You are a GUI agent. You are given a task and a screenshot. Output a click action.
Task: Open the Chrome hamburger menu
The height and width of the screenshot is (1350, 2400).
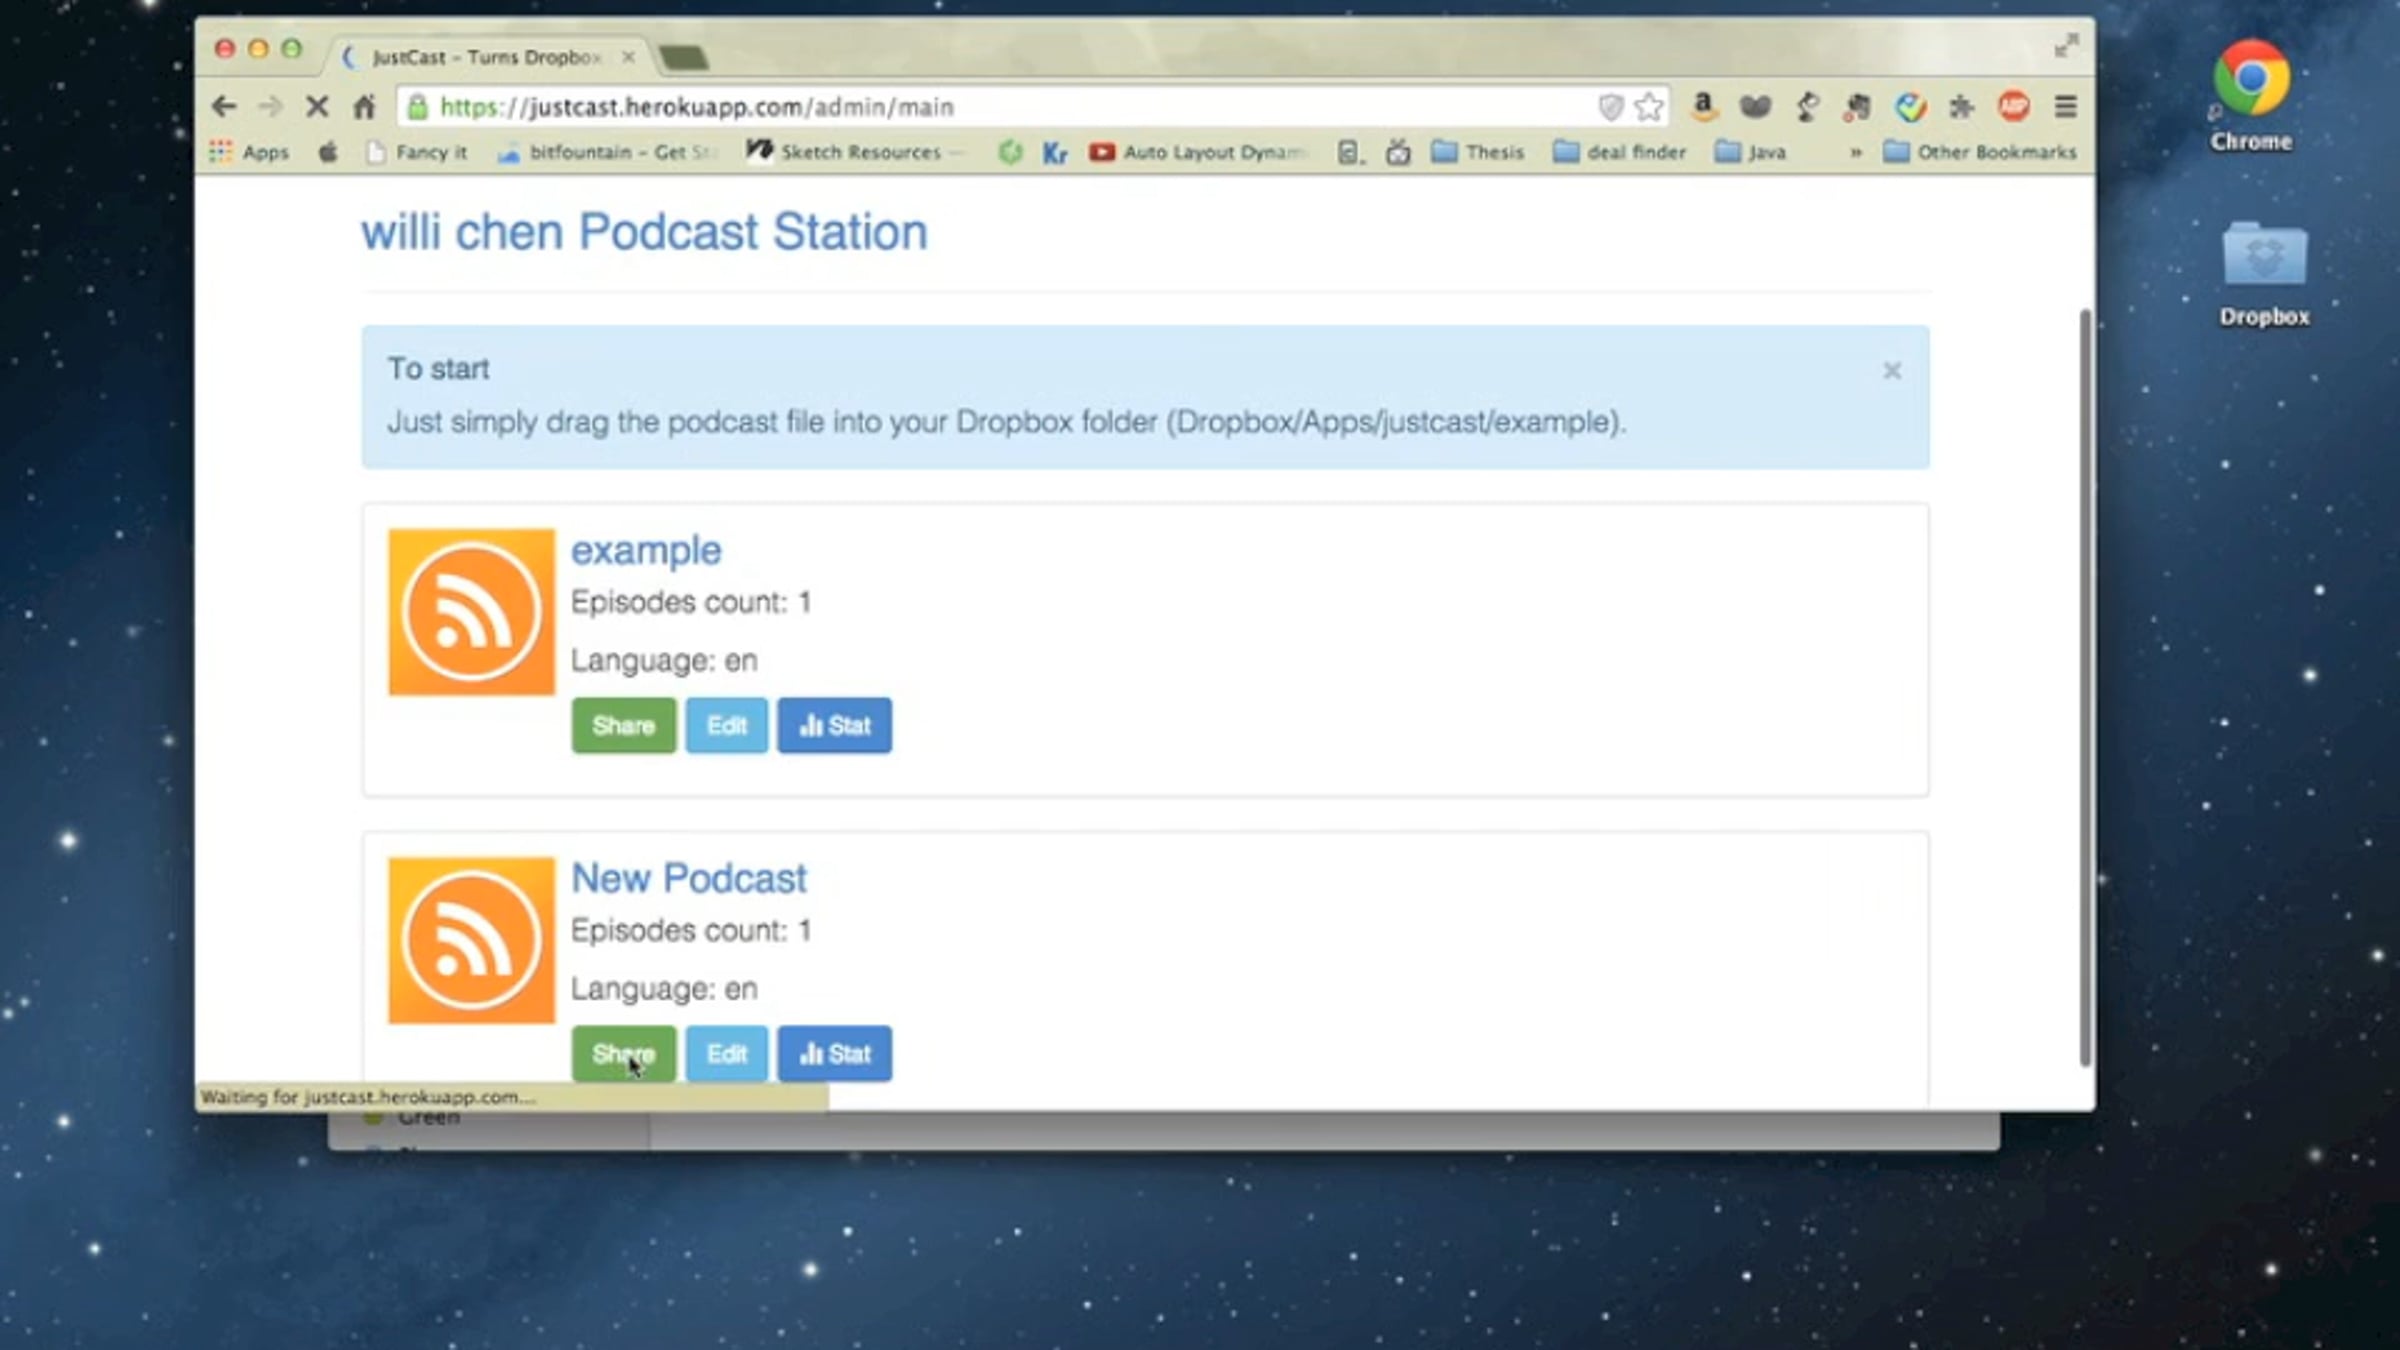tap(2066, 106)
